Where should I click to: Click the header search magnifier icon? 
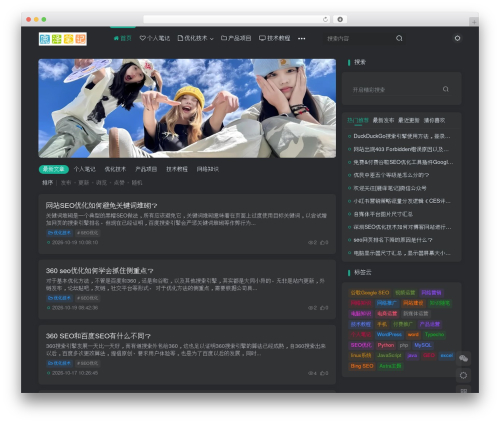(x=399, y=38)
